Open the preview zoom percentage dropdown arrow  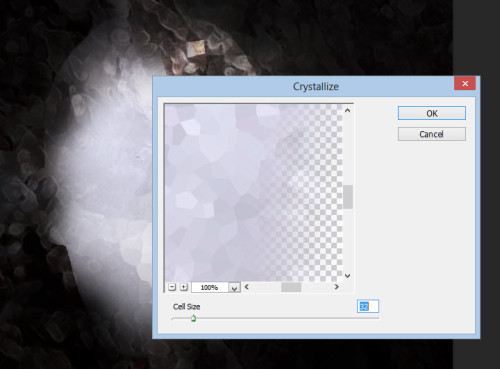click(234, 288)
